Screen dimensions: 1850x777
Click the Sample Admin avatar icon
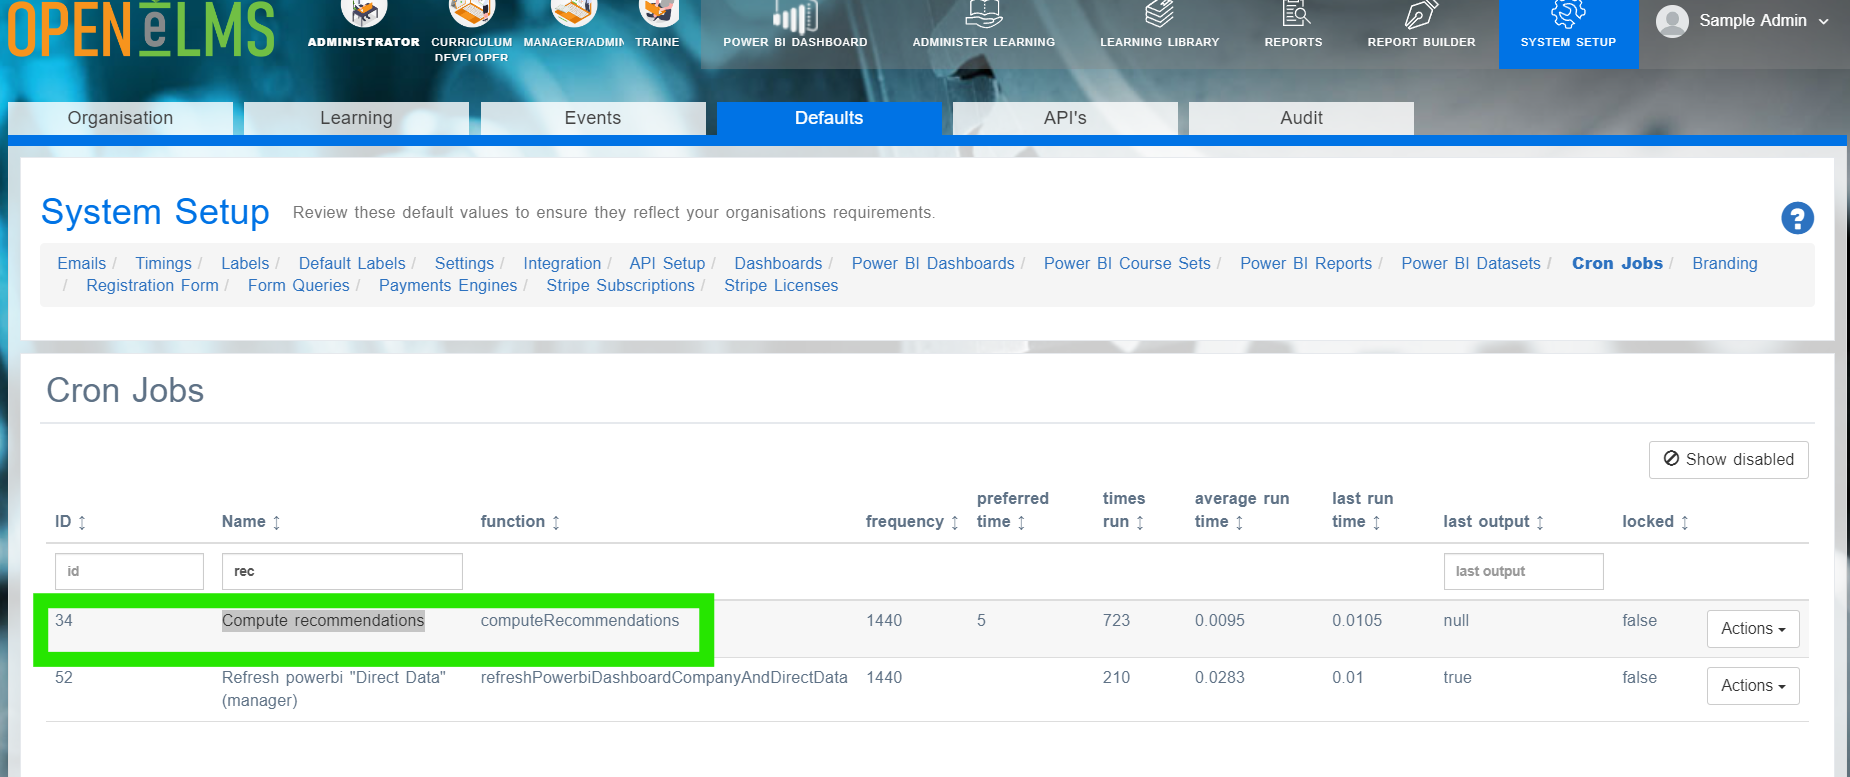tap(1672, 21)
